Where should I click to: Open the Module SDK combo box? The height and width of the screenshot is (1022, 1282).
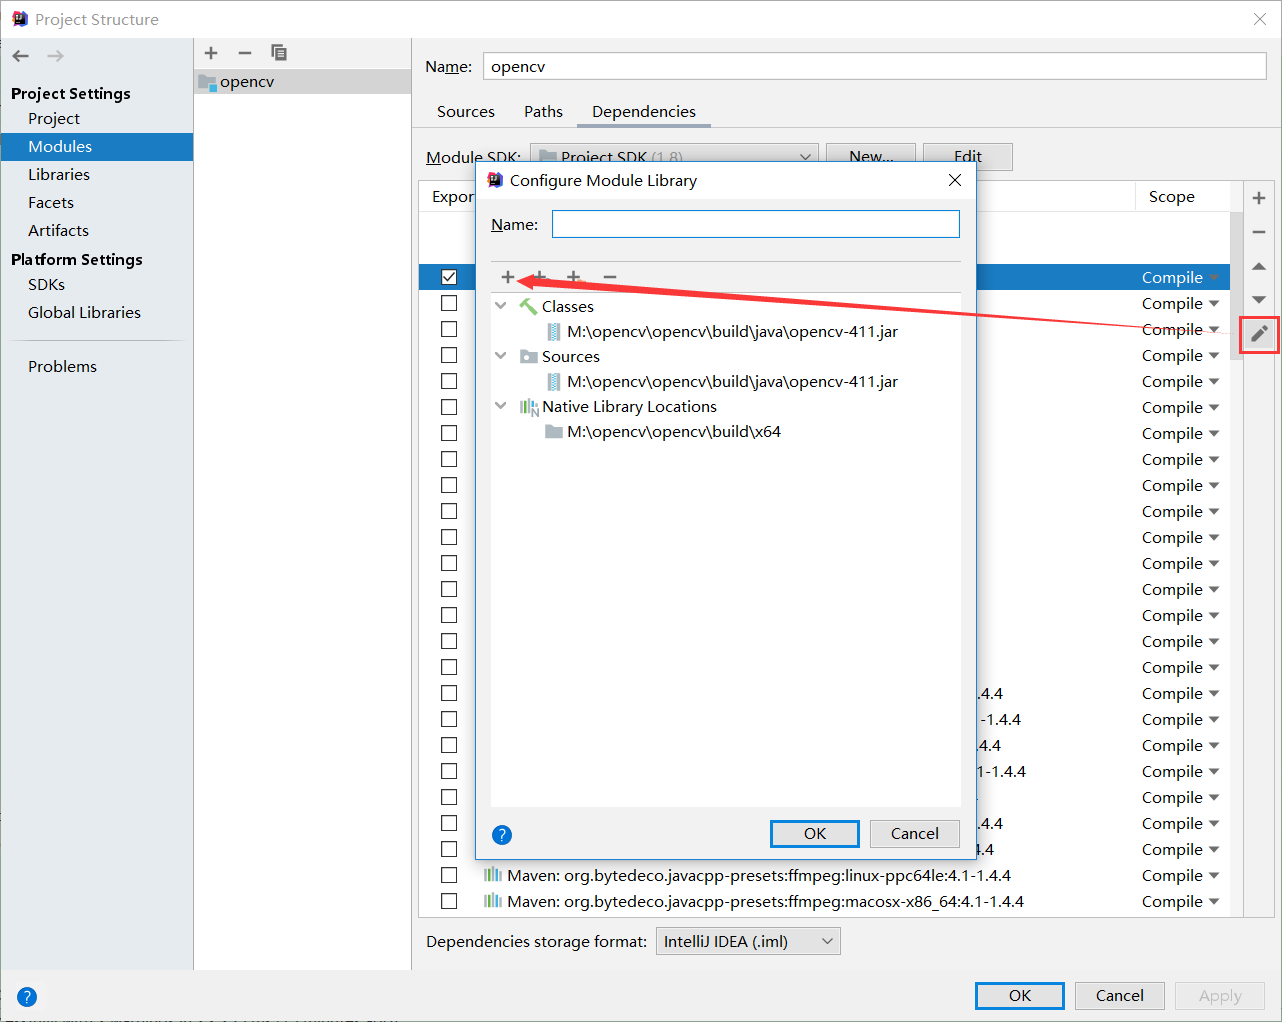coord(674,157)
